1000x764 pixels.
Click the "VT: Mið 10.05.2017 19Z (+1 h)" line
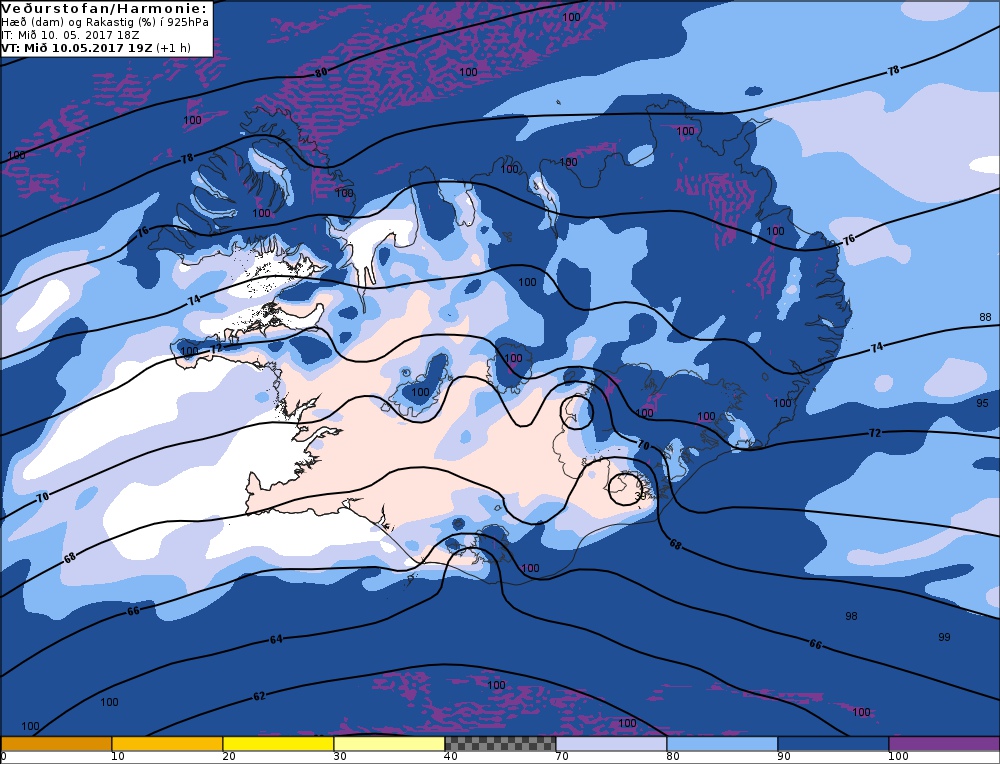(x=96, y=48)
